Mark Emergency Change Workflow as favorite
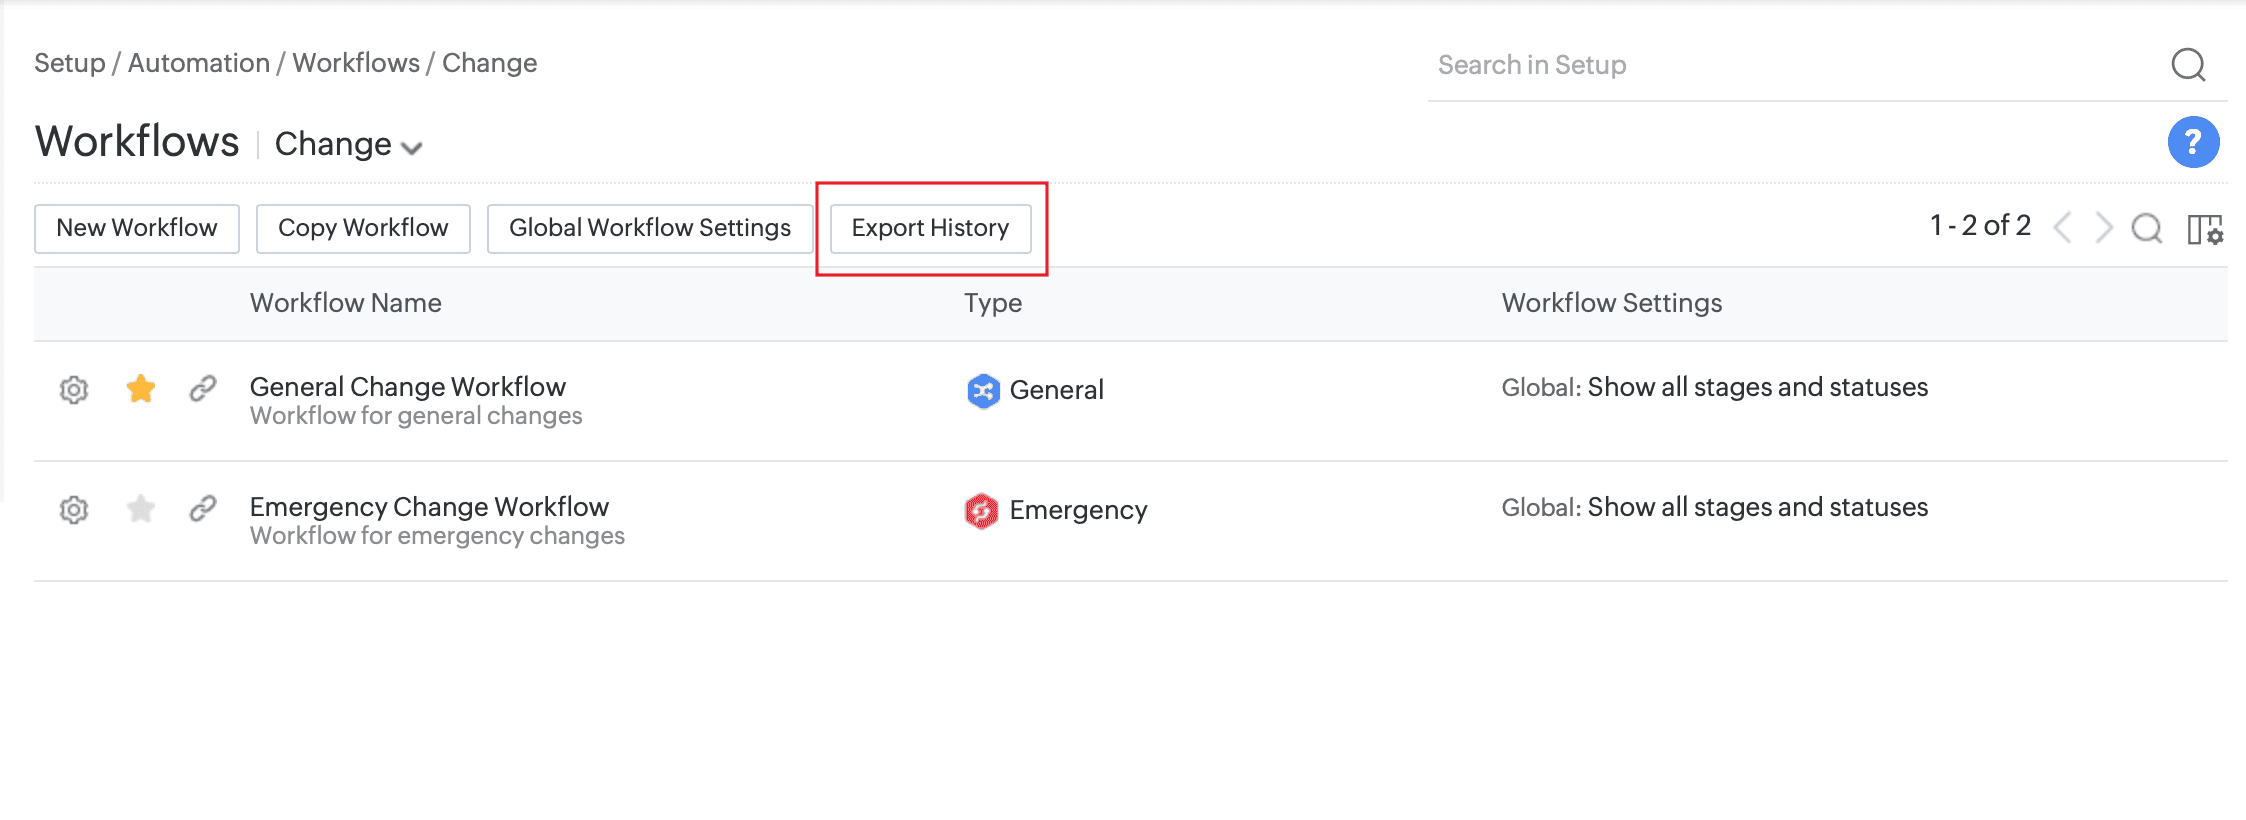Viewport: 2246px width, 820px height. (140, 510)
